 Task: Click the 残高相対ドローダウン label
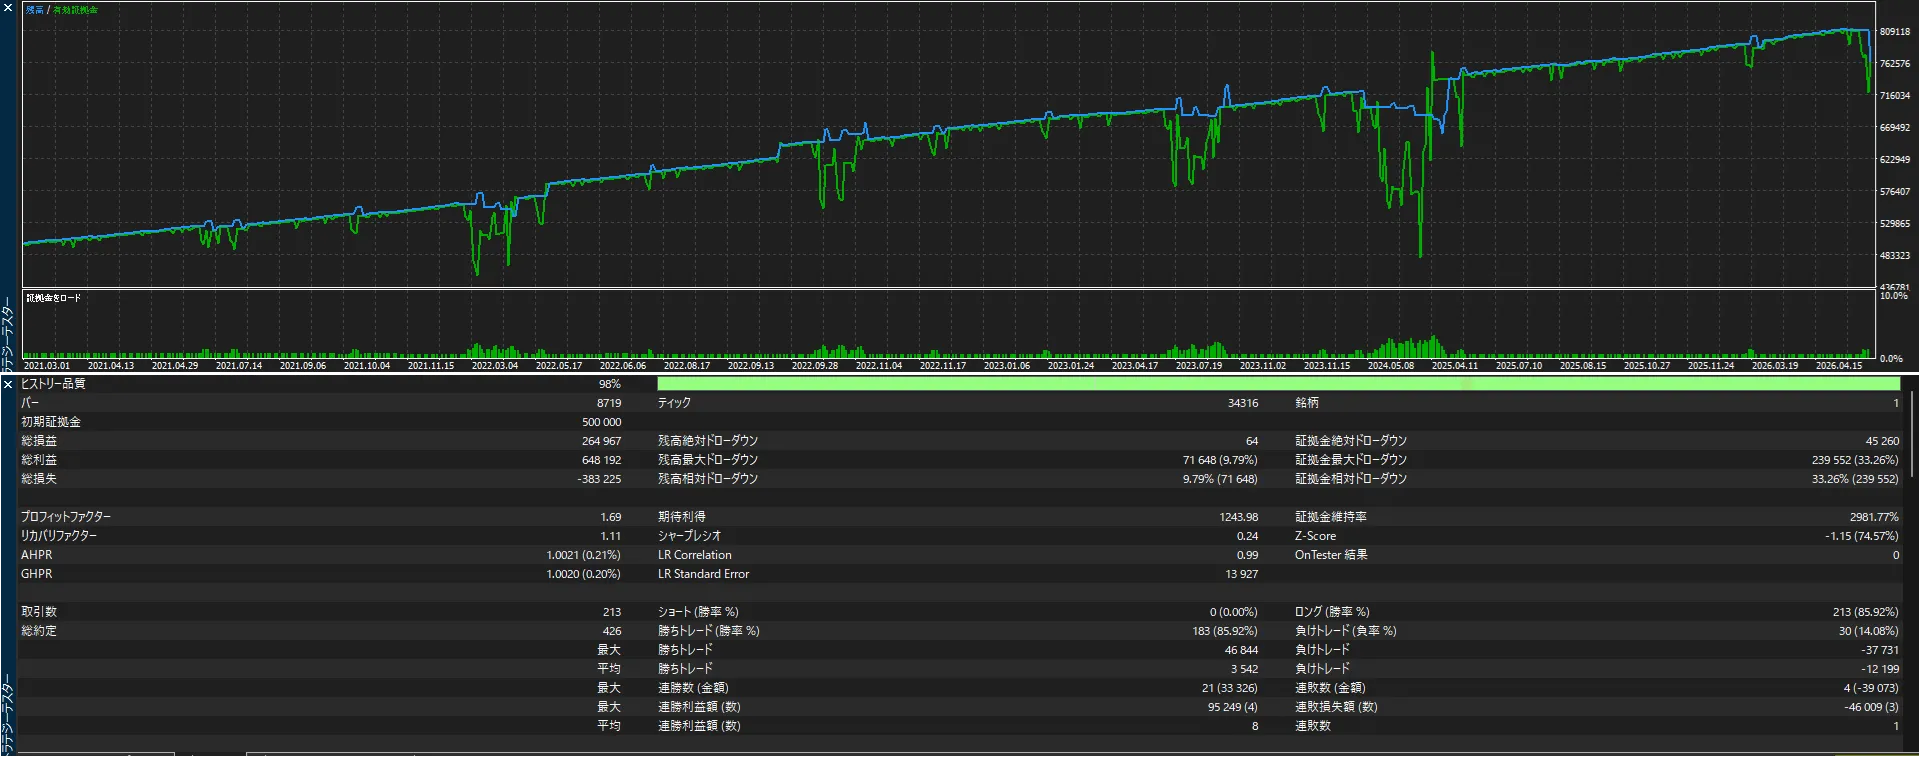coord(708,479)
